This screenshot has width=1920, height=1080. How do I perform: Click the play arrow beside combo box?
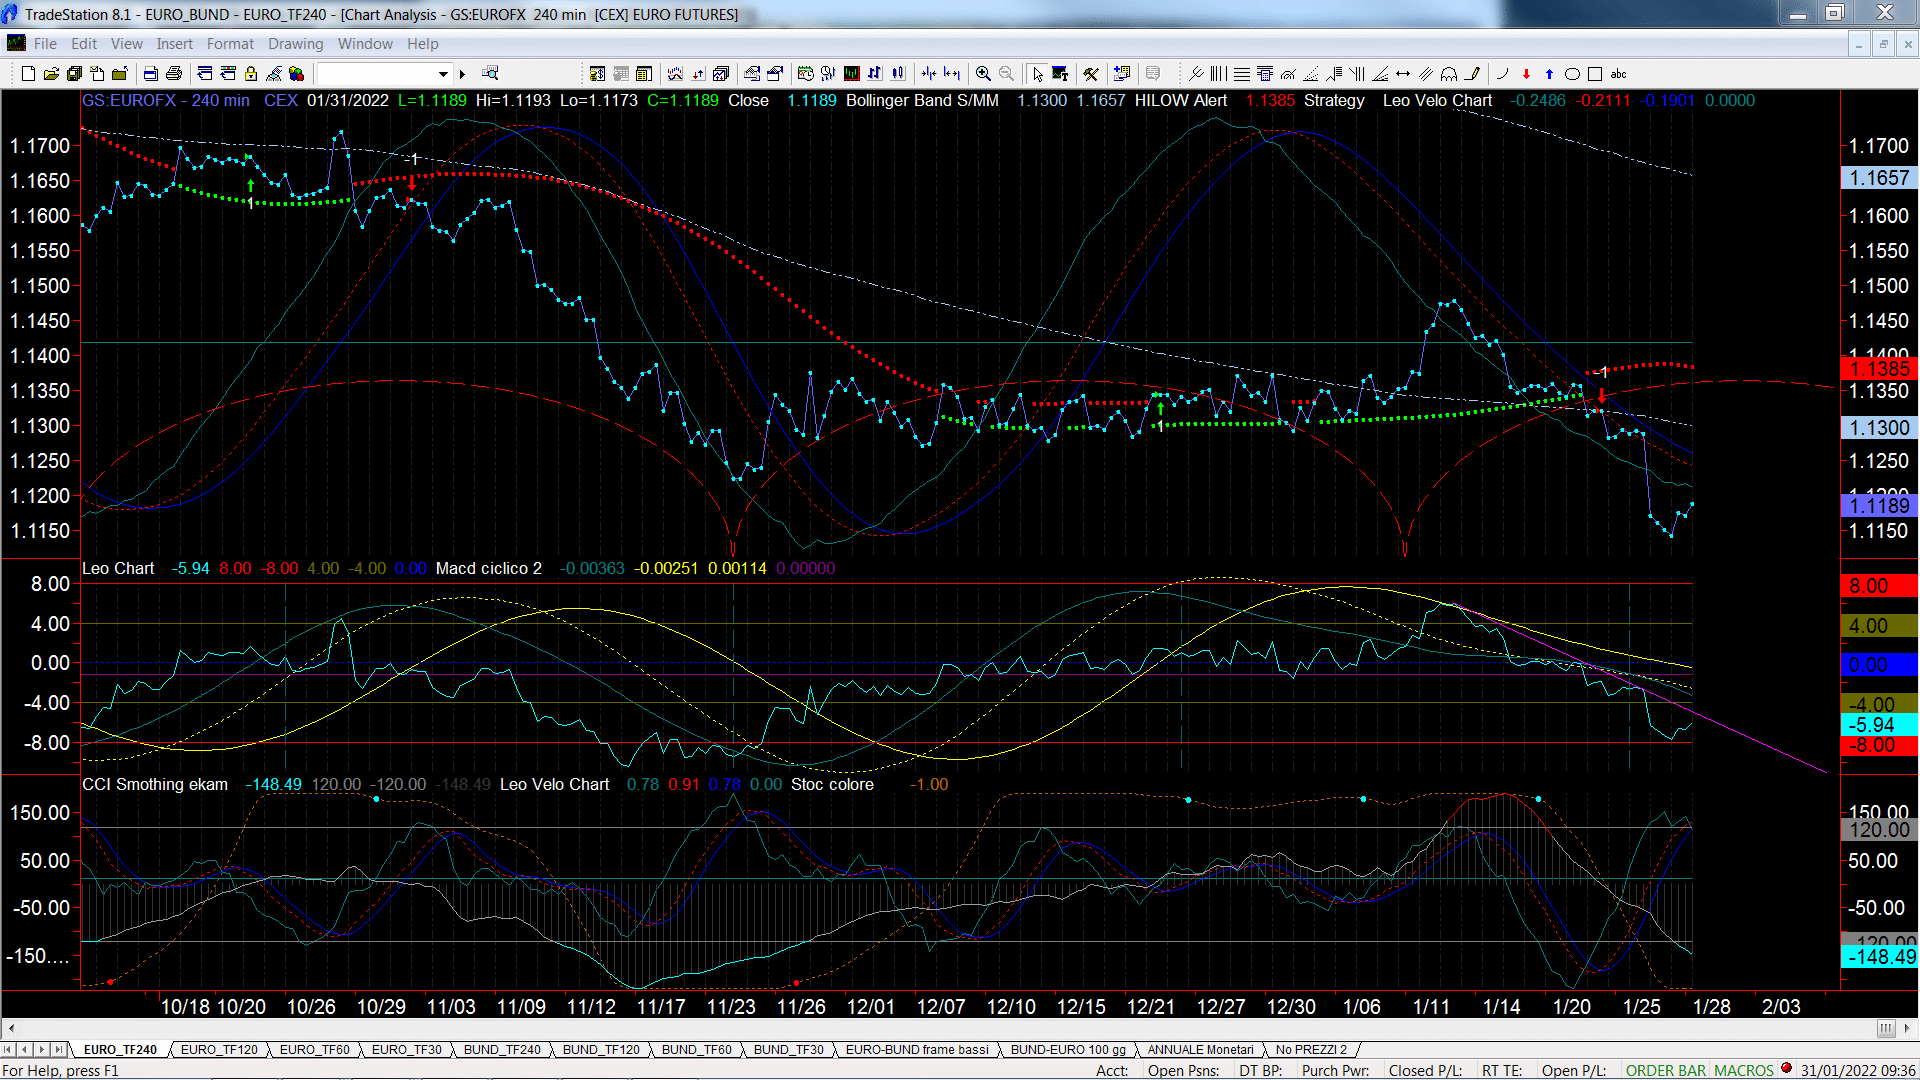point(462,74)
